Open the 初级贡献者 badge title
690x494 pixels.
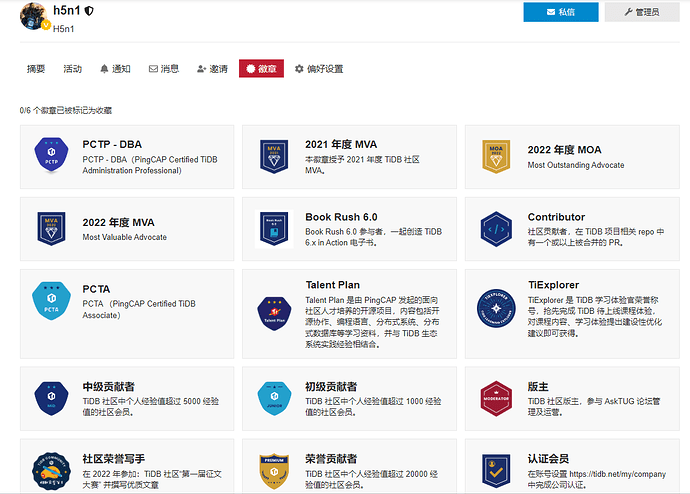[331, 387]
